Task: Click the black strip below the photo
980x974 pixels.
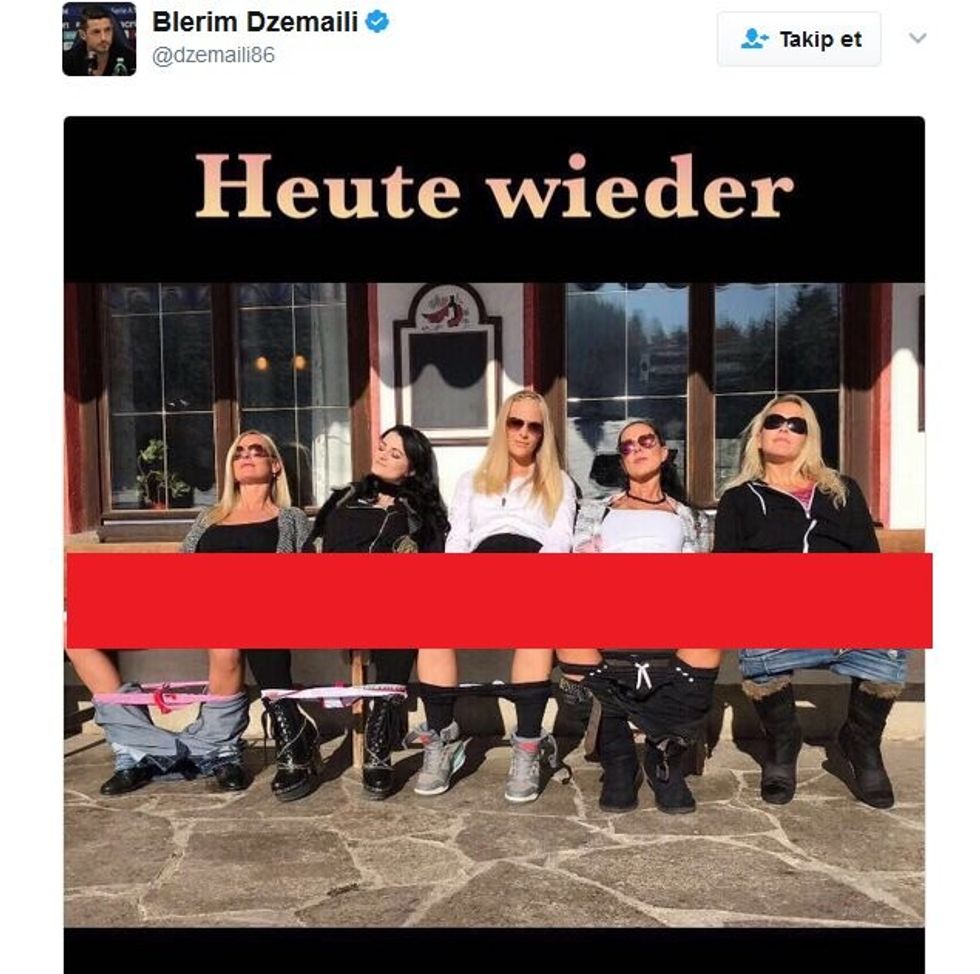Action: click(x=494, y=950)
